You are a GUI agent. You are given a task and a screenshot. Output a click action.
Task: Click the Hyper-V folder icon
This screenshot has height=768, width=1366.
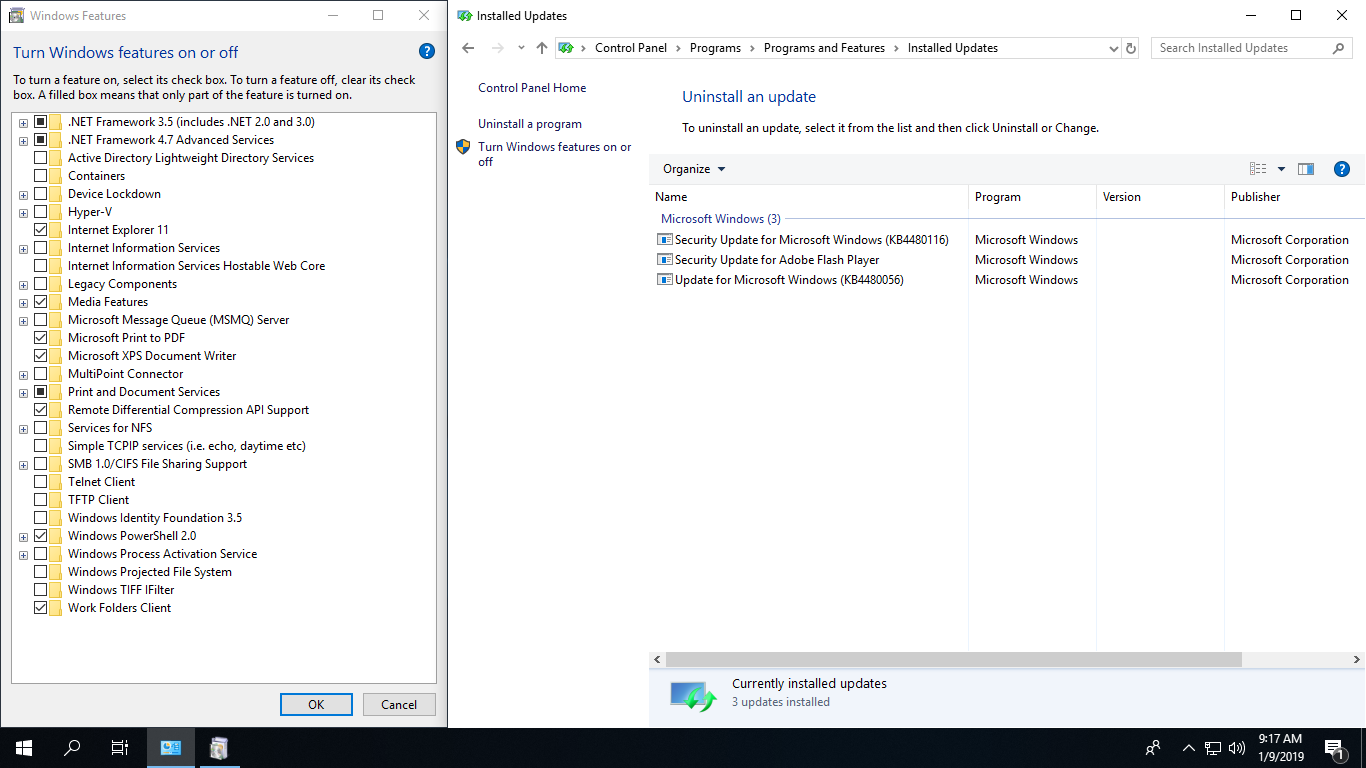pyautogui.click(x=57, y=212)
